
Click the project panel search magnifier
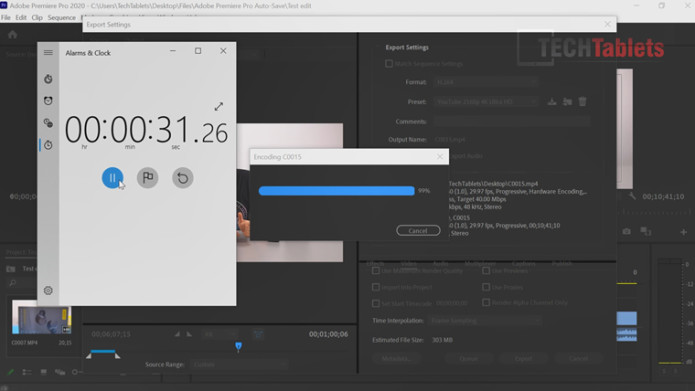[x=12, y=283]
